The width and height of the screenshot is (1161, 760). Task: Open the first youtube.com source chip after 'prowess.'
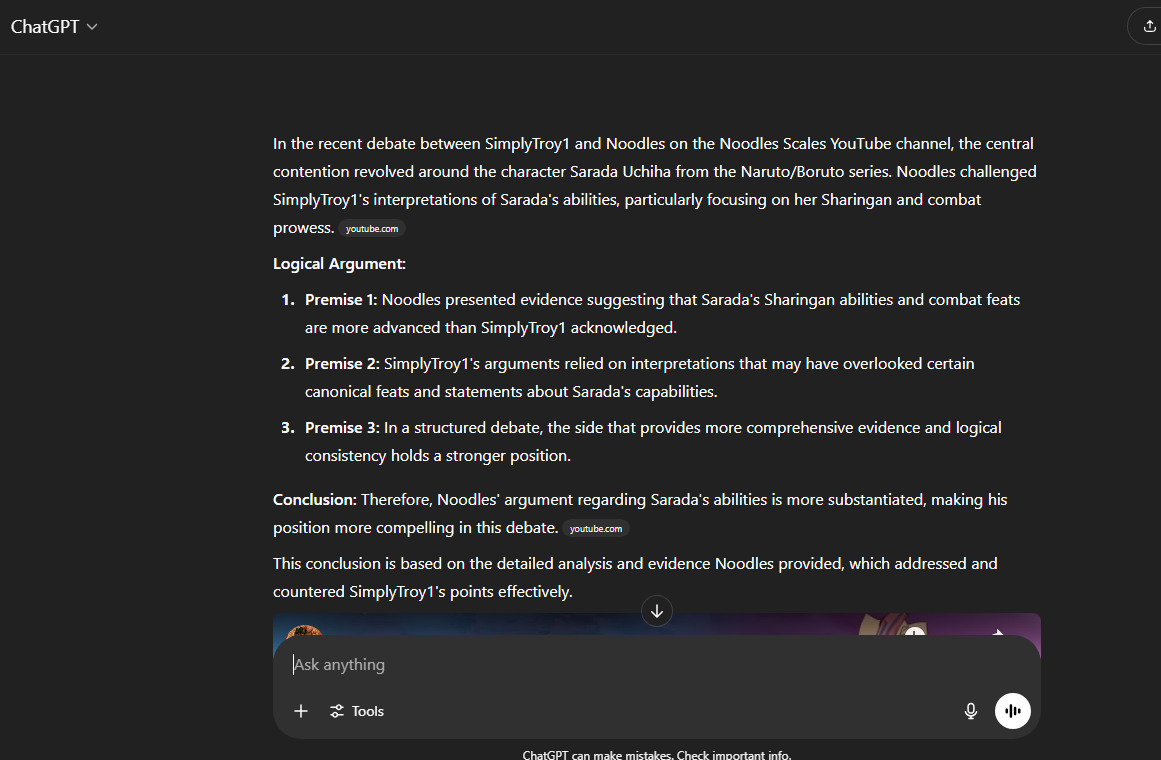pos(372,229)
